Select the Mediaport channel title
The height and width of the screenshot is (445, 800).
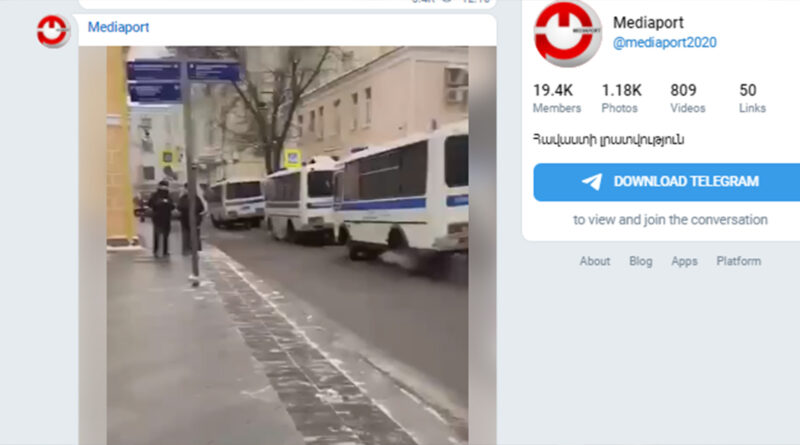click(x=648, y=22)
